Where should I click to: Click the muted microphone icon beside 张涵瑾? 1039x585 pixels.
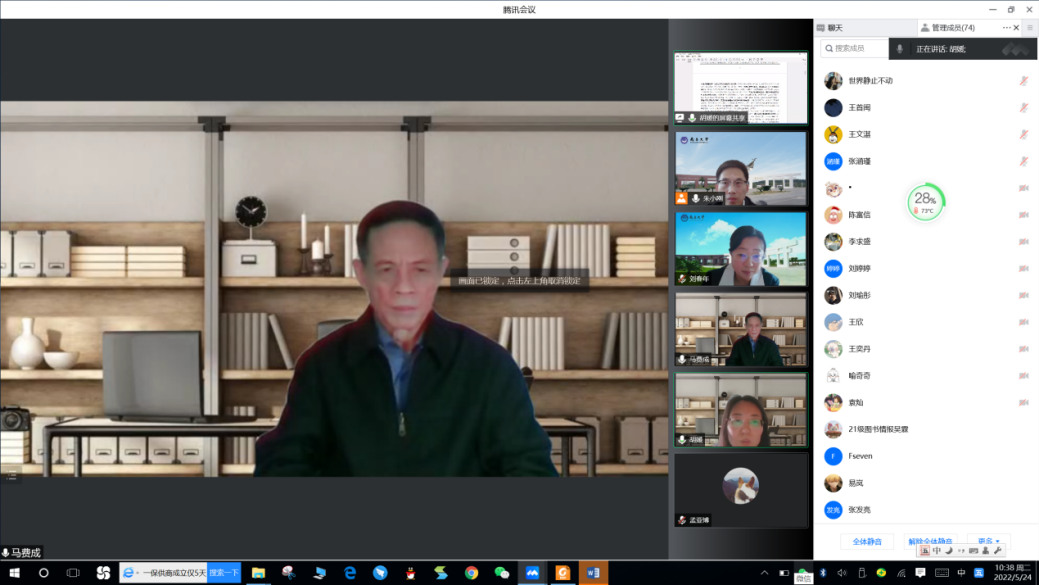click(x=1024, y=161)
